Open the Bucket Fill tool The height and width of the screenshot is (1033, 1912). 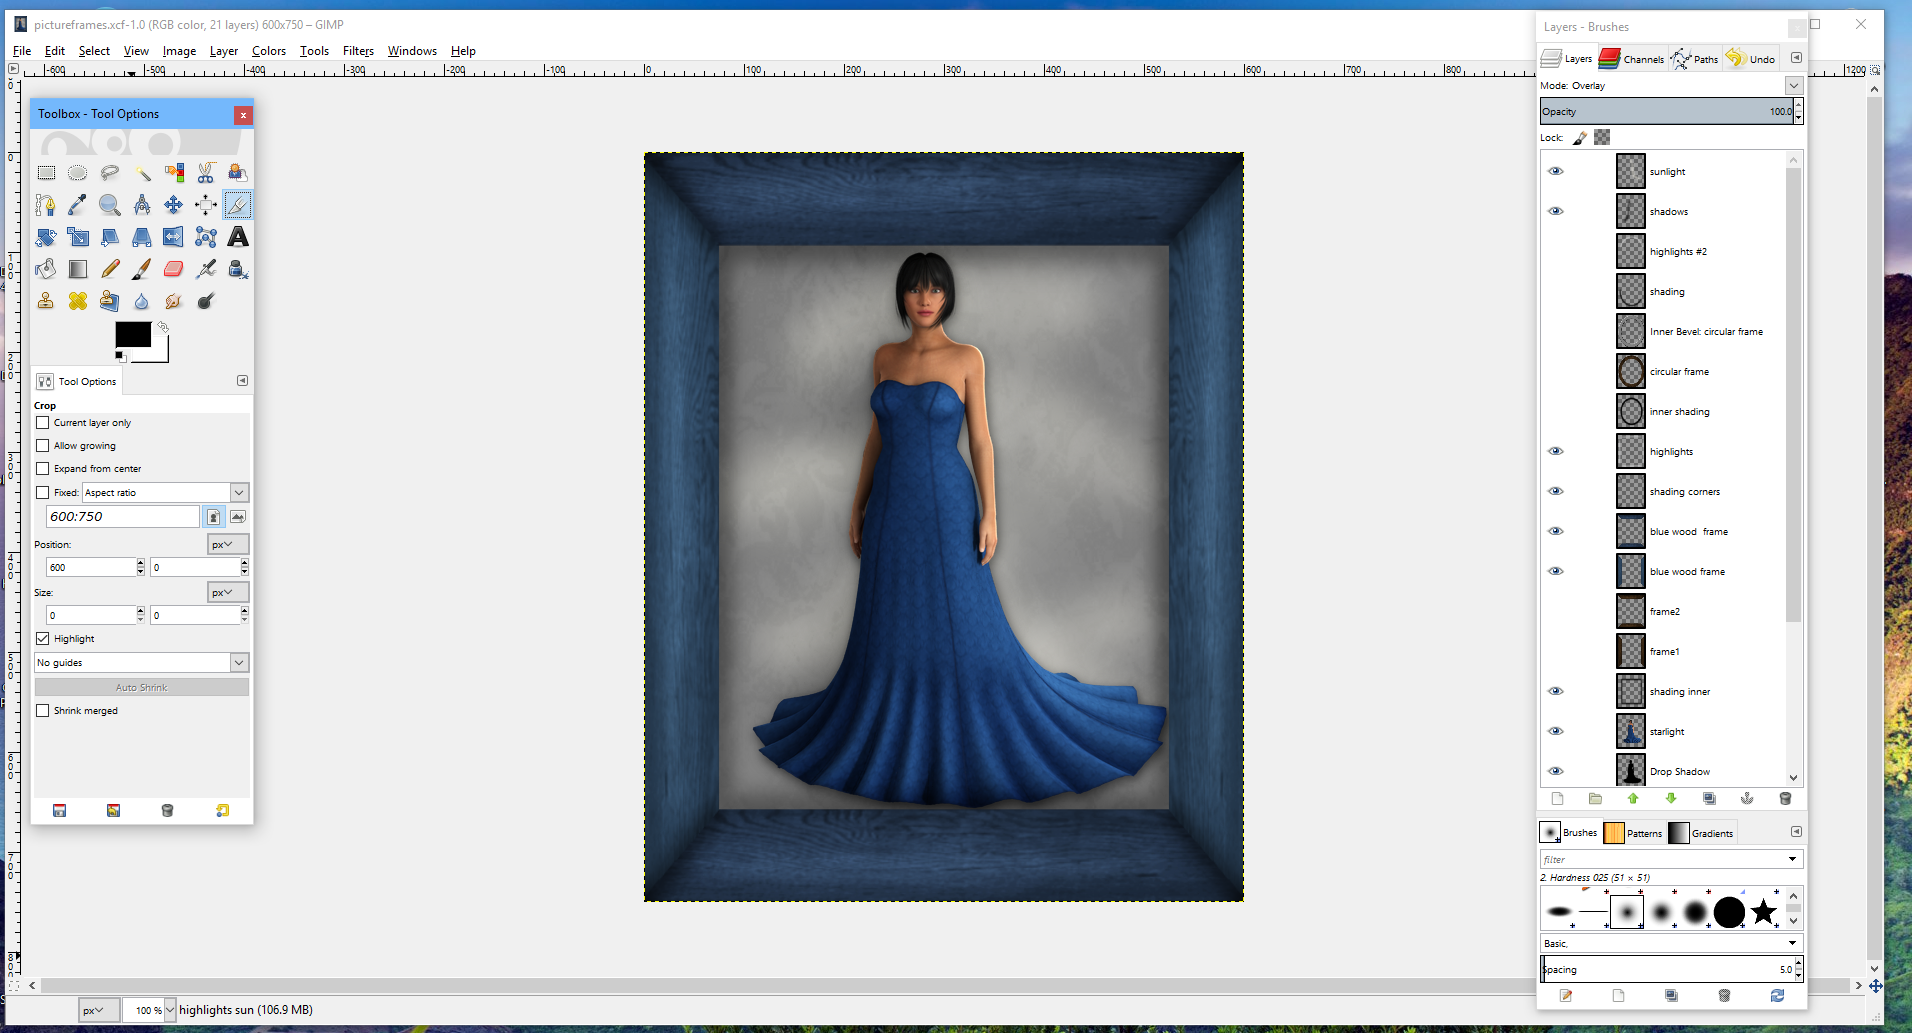coord(45,270)
